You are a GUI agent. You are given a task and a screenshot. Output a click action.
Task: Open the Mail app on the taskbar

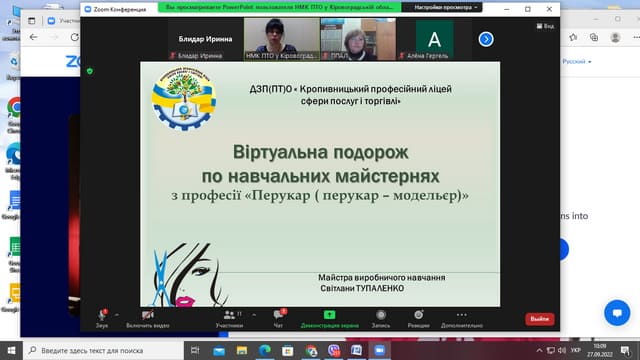click(219, 350)
